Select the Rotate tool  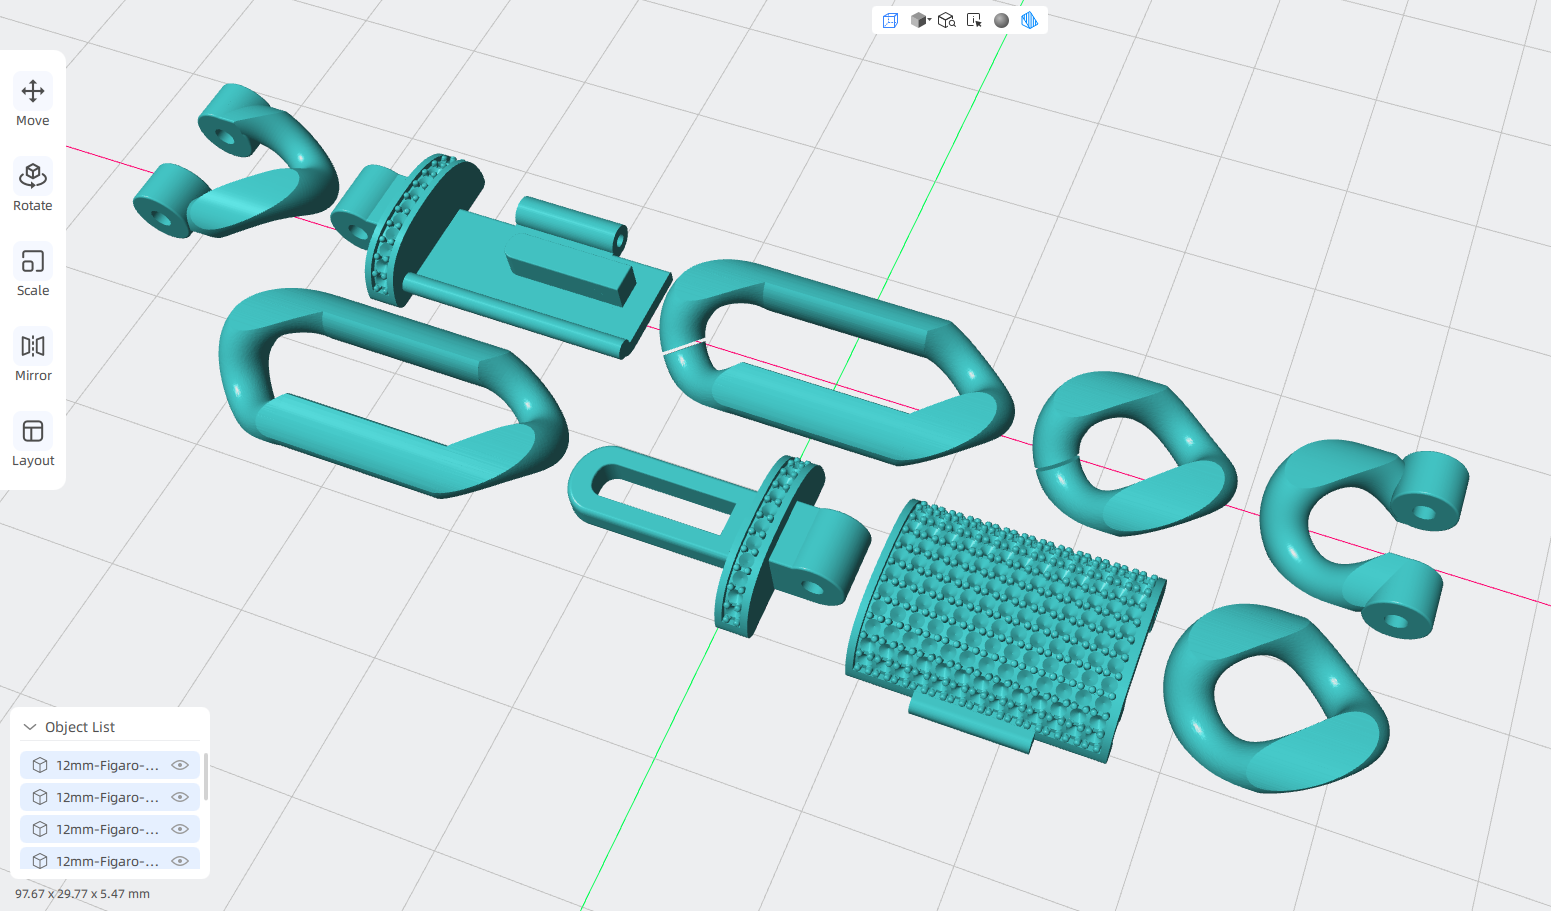tap(33, 187)
